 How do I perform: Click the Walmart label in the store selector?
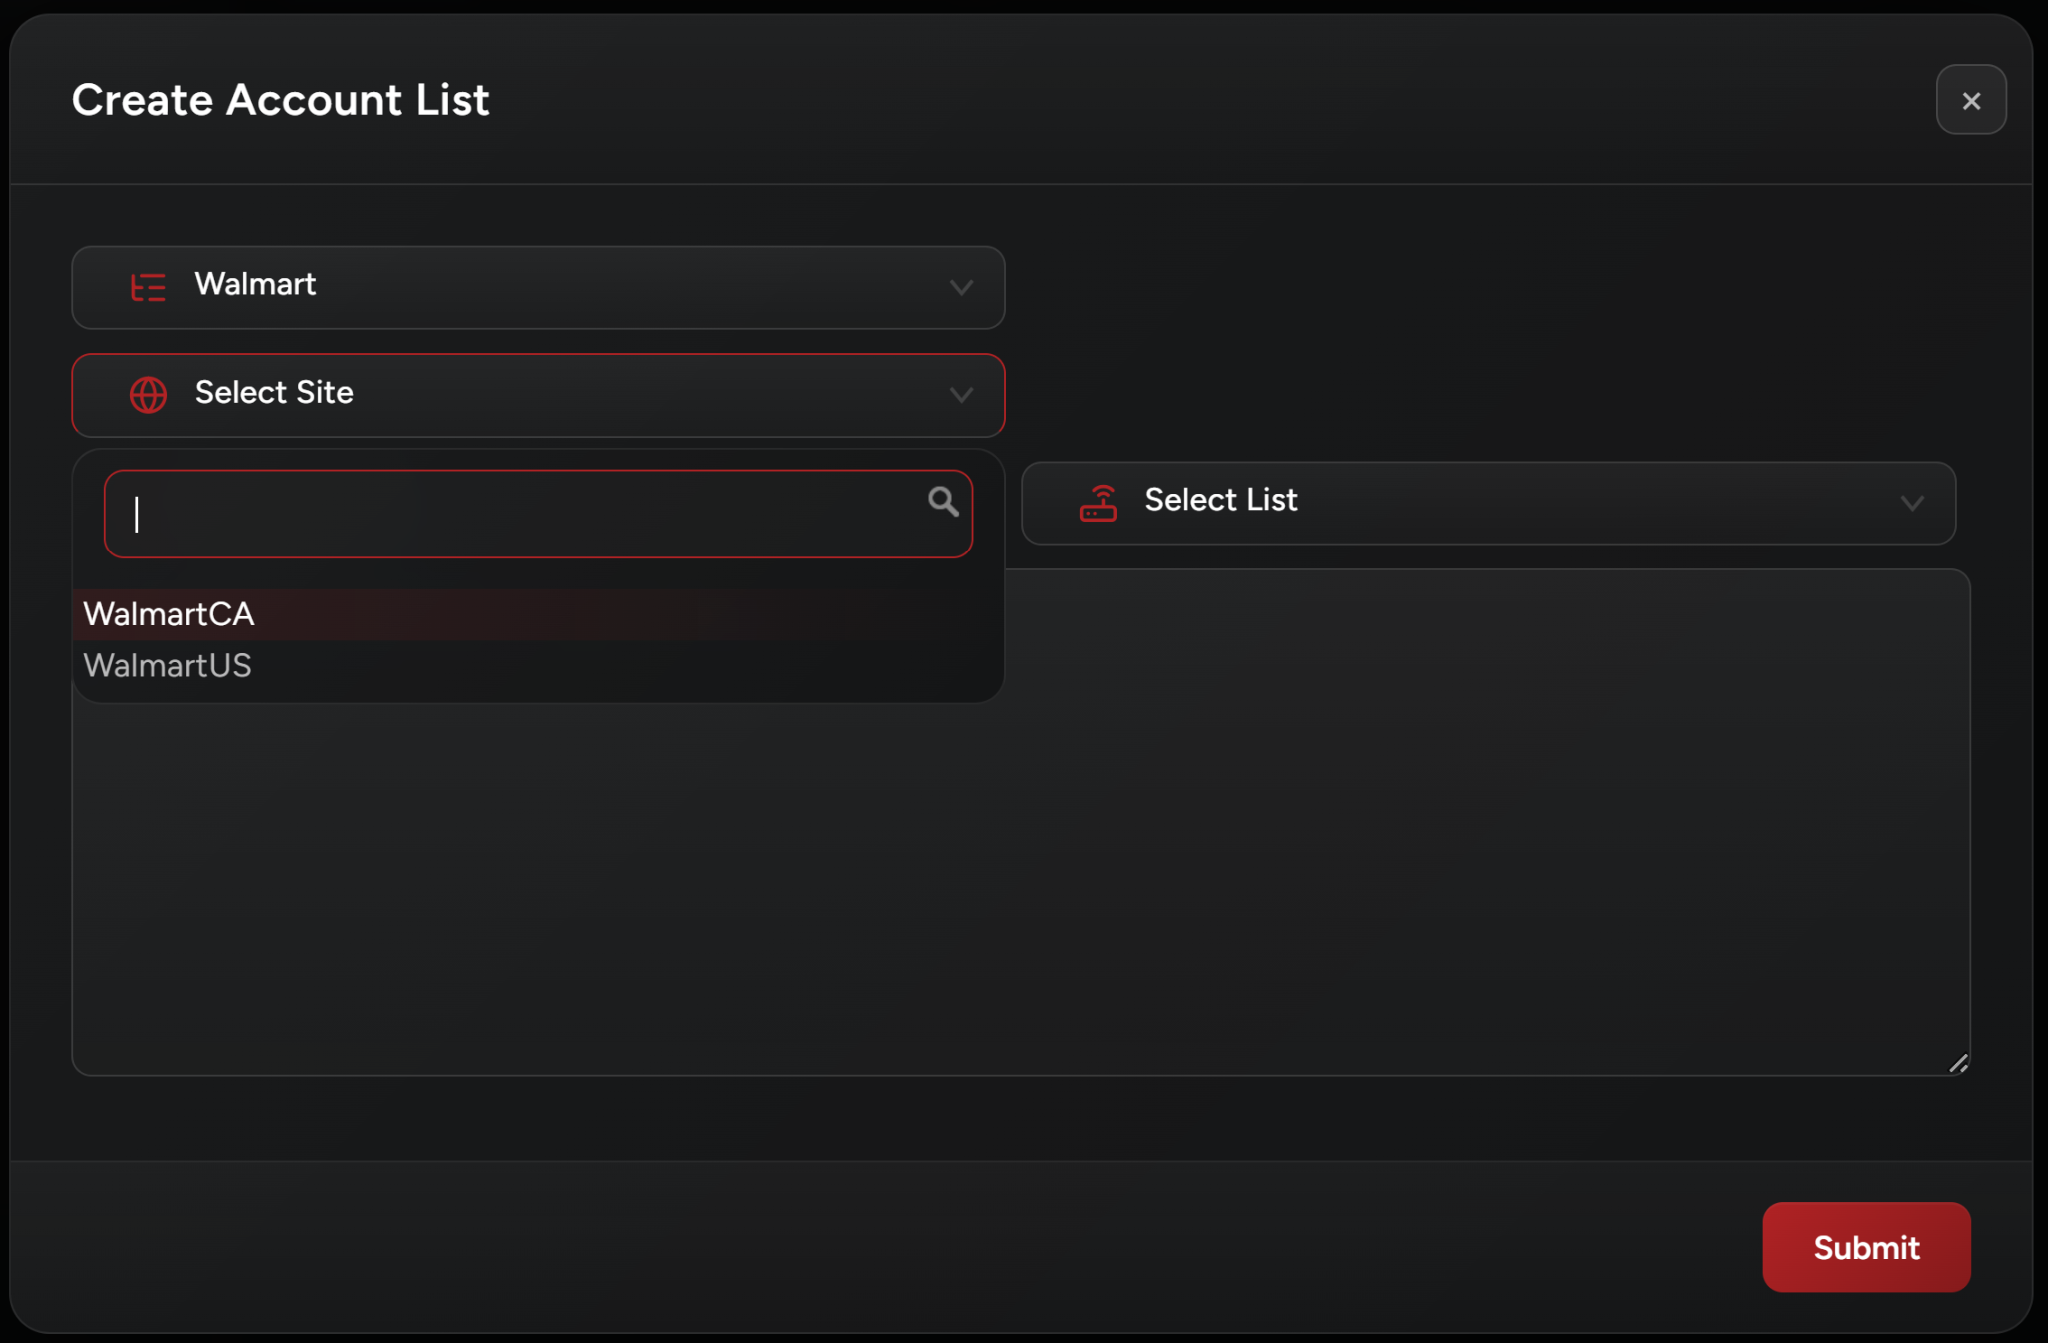[x=255, y=285]
